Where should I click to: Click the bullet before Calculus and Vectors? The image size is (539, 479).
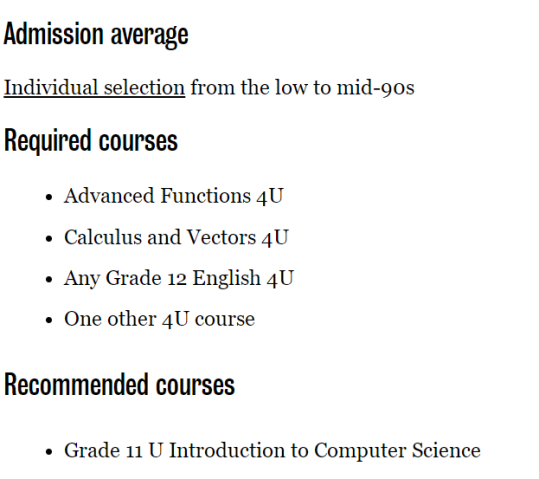(x=49, y=238)
